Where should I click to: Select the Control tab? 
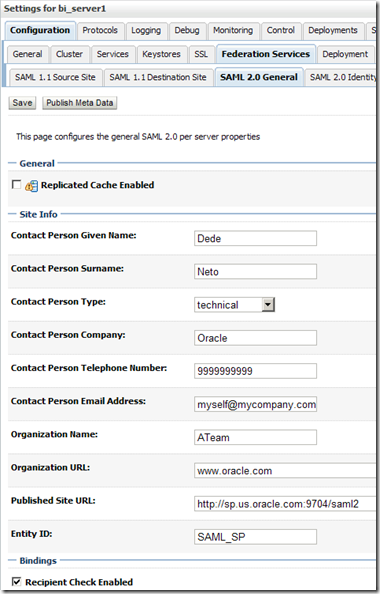coord(280,30)
